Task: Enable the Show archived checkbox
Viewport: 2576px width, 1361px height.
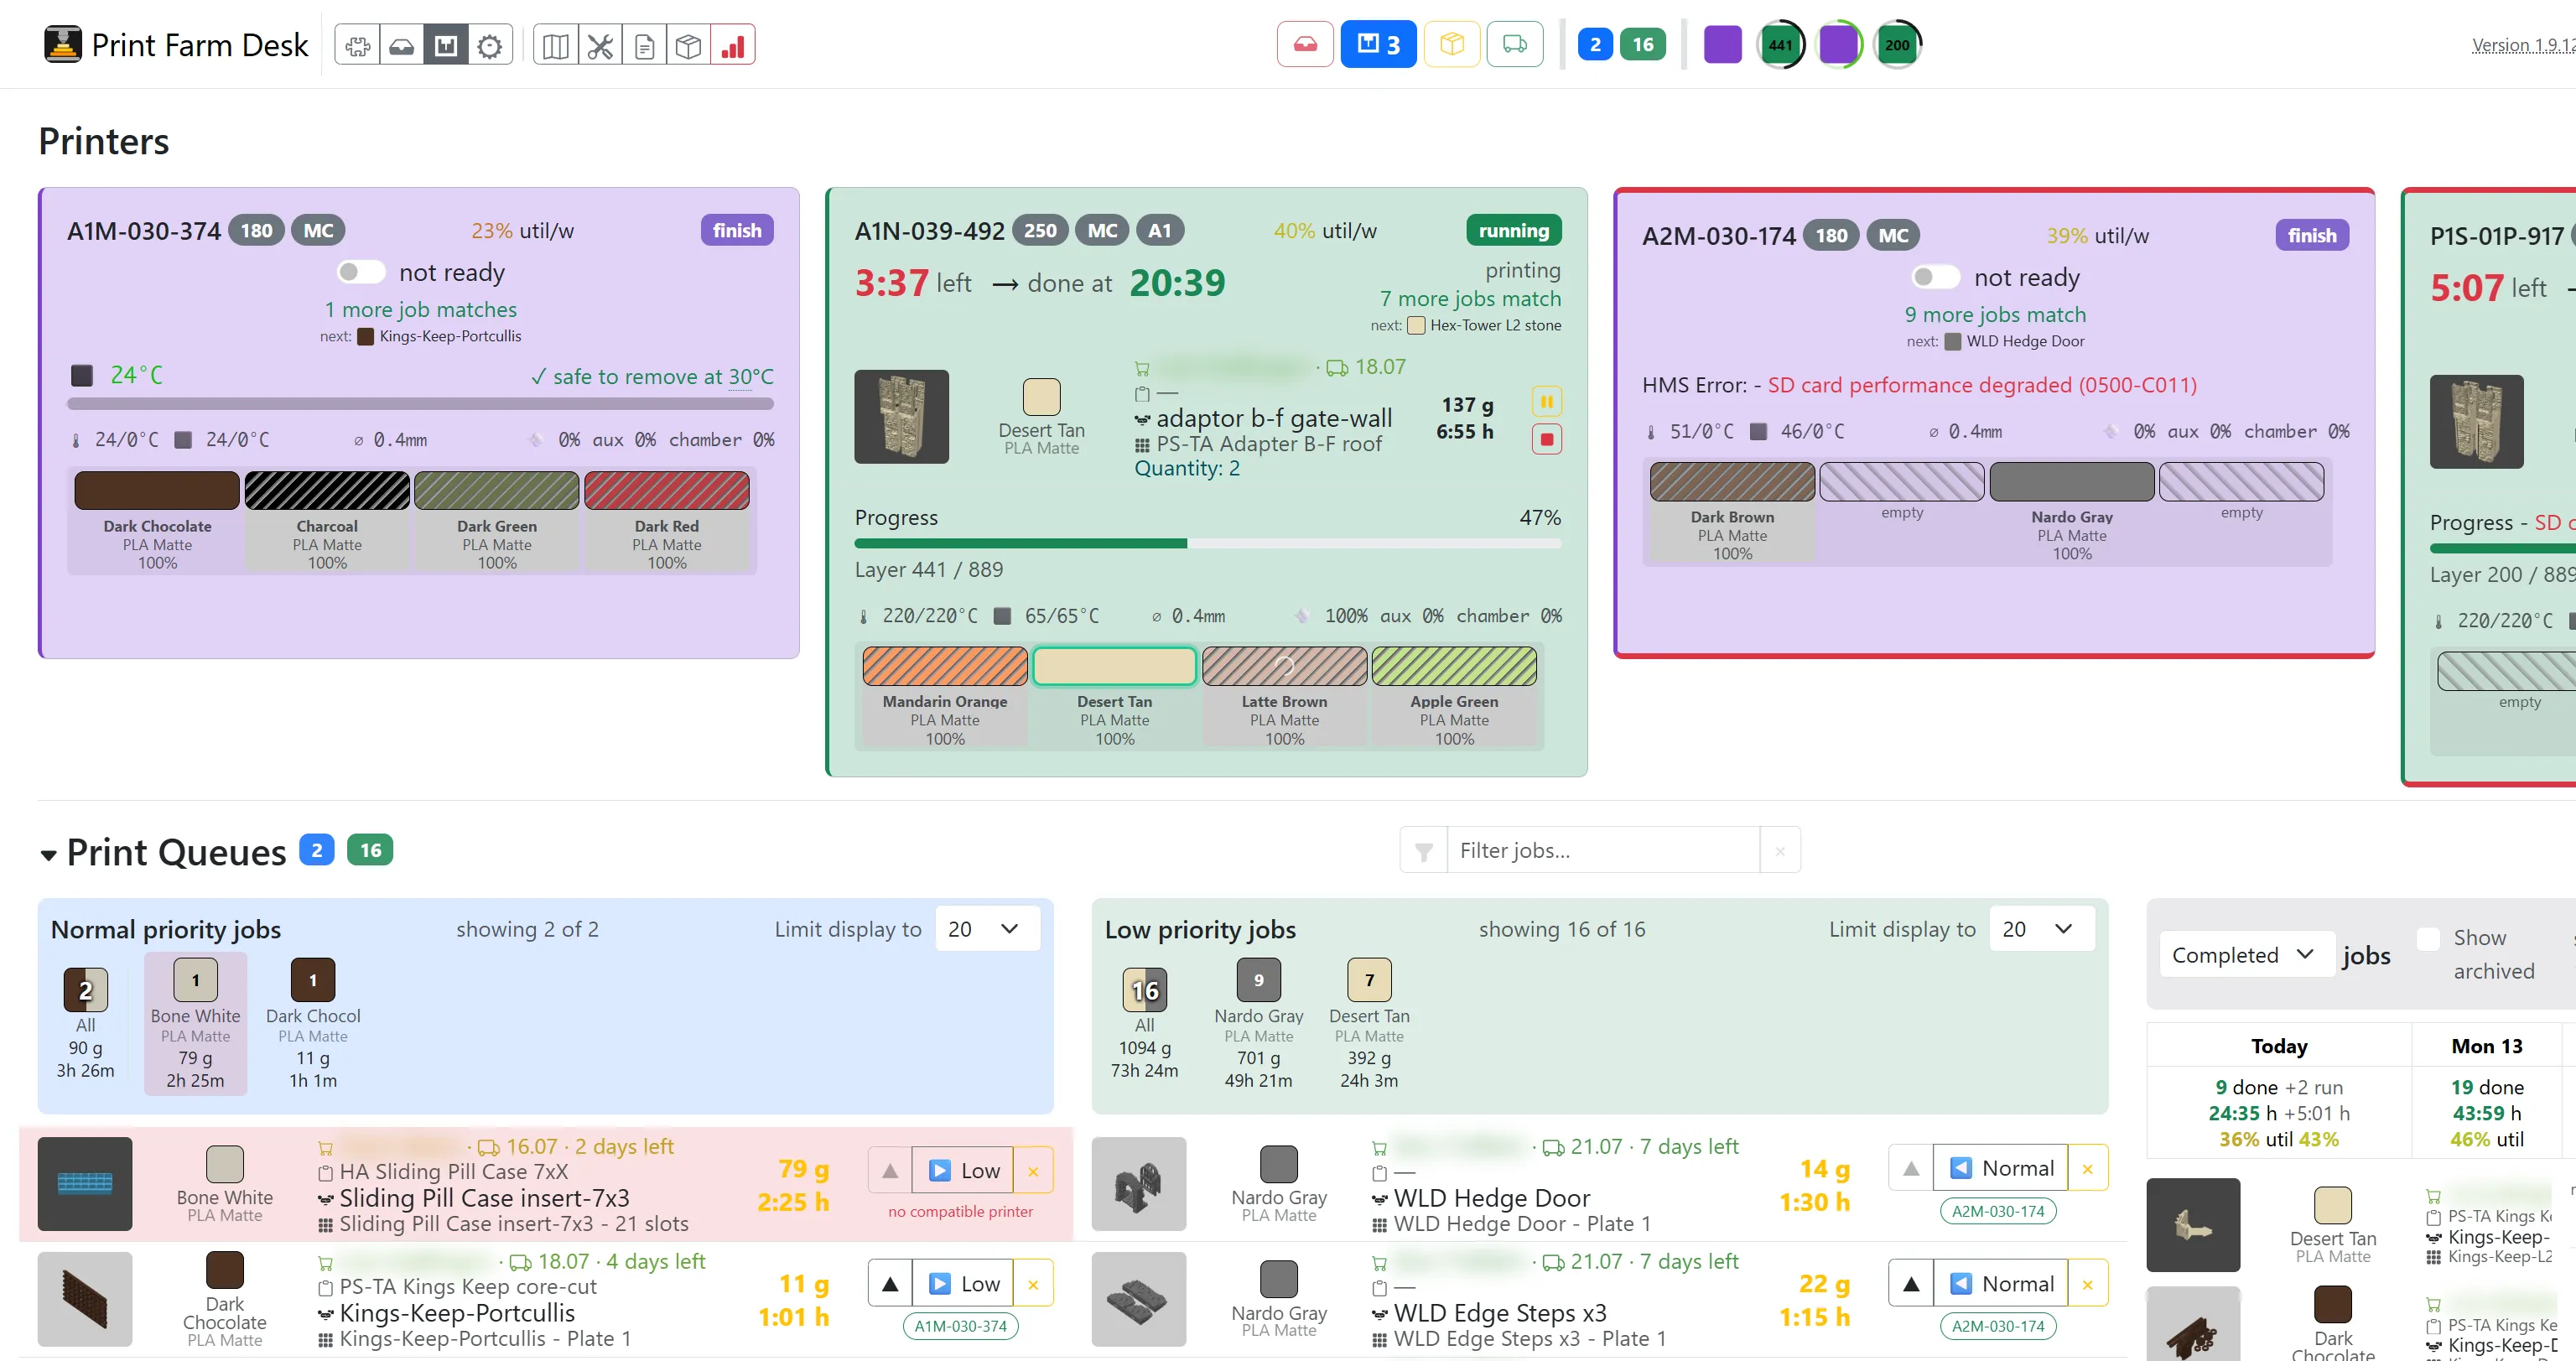Action: (x=2428, y=938)
